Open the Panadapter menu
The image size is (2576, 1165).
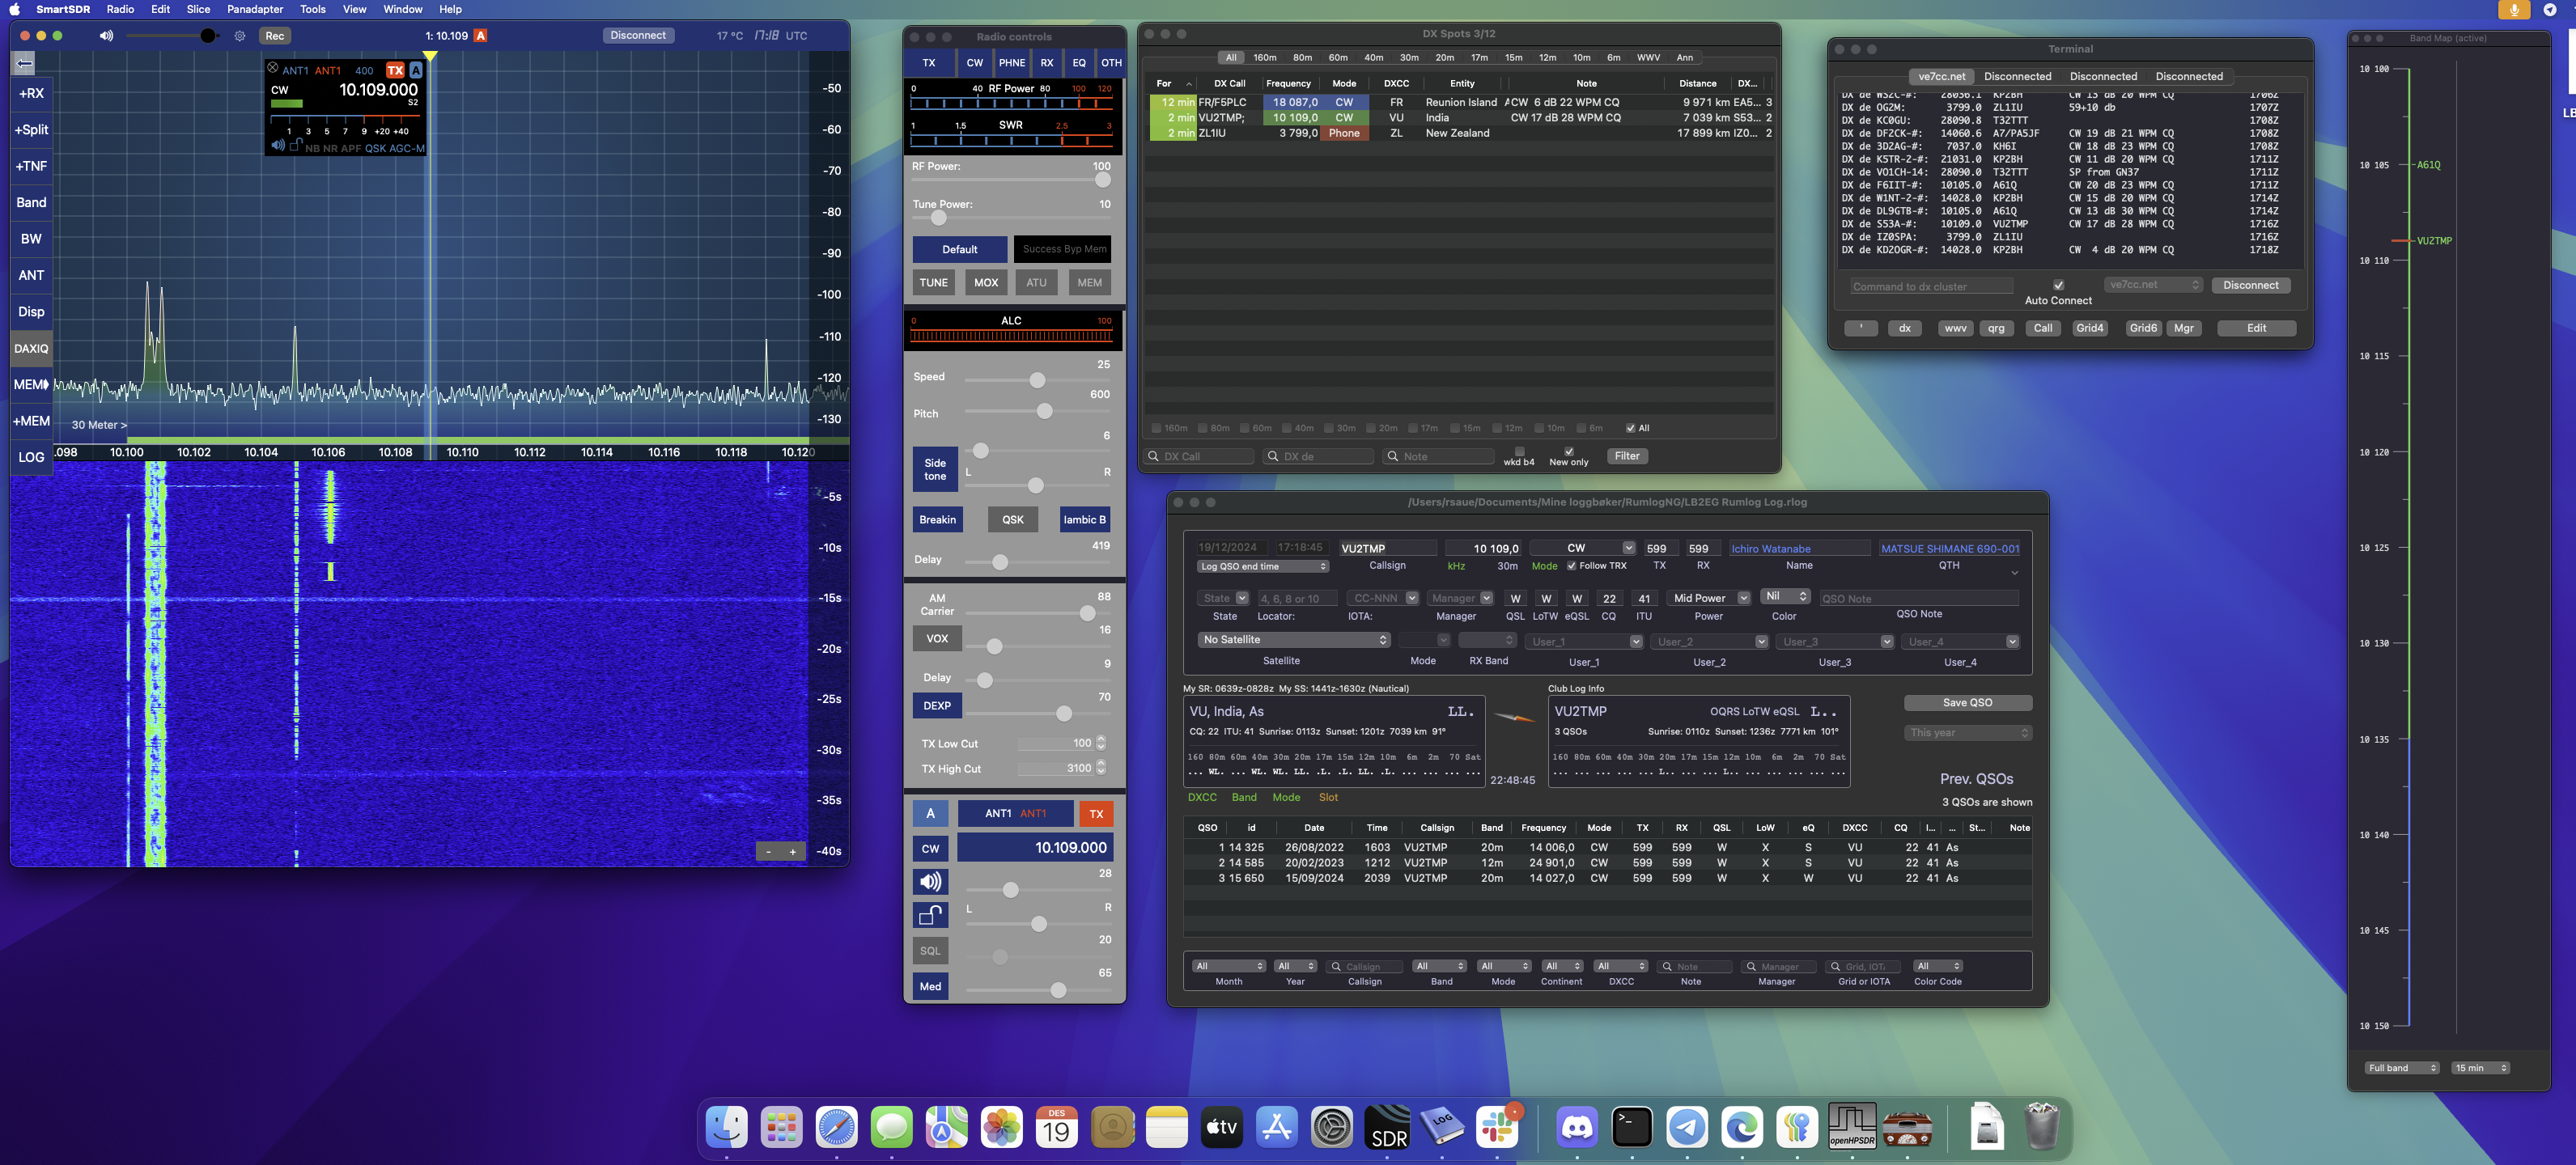click(255, 9)
